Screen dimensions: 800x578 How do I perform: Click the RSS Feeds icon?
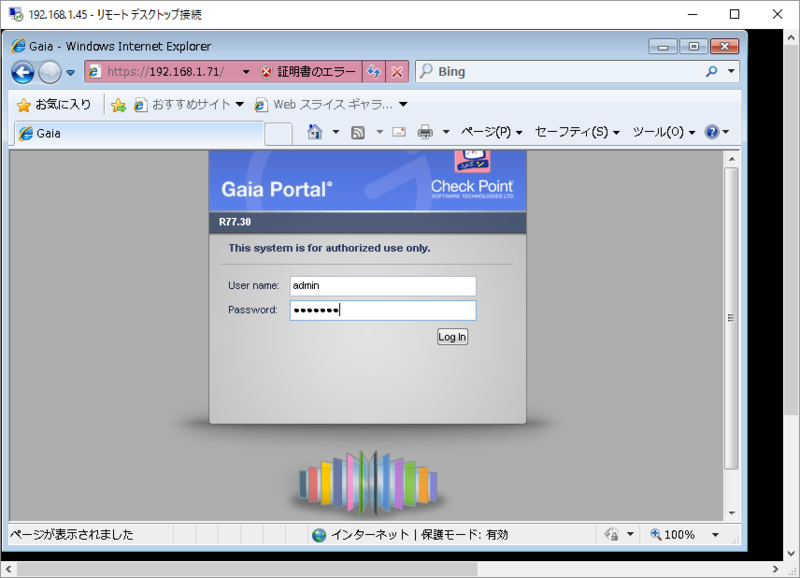click(x=358, y=133)
